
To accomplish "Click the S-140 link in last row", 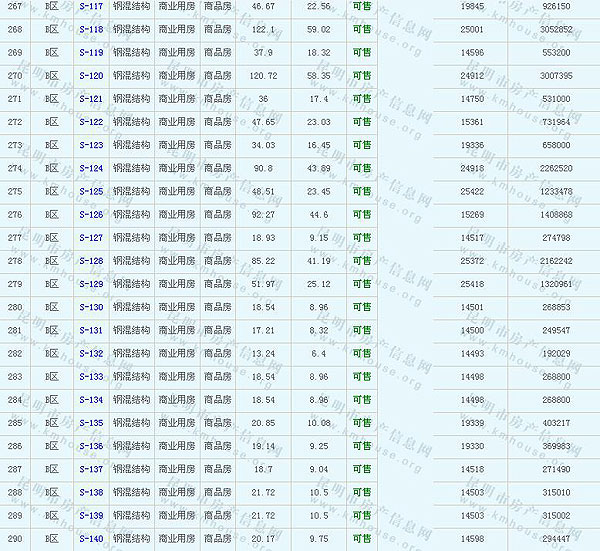I will point(90,539).
